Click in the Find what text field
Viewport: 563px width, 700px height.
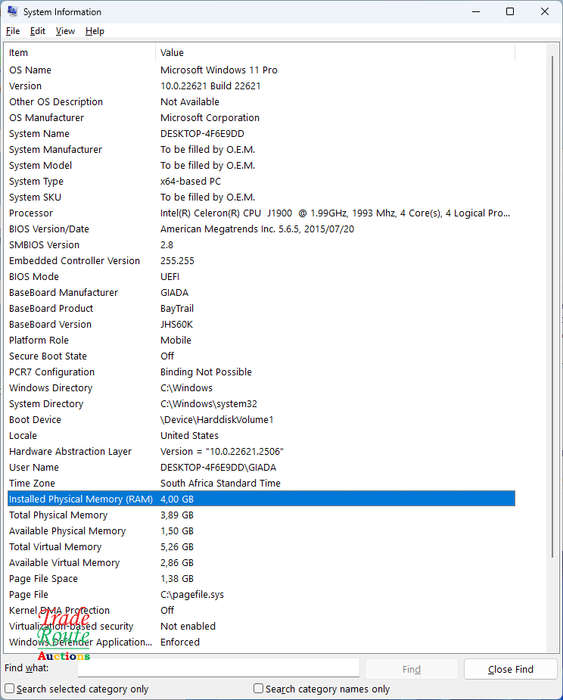click(219, 668)
